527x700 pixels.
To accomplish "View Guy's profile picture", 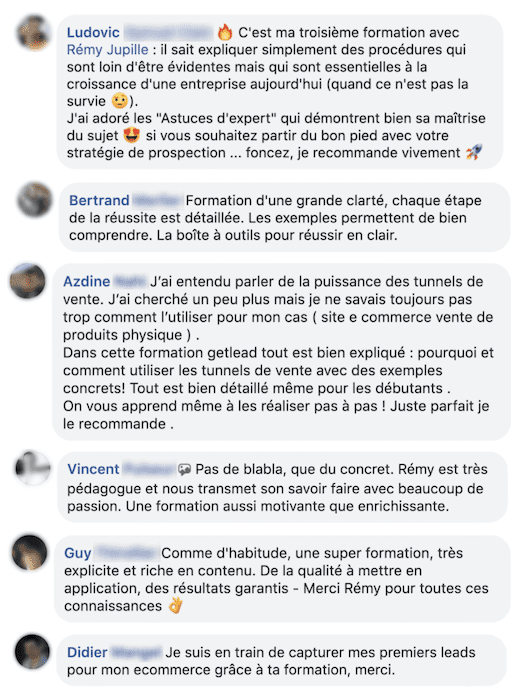I will tap(30, 553).
